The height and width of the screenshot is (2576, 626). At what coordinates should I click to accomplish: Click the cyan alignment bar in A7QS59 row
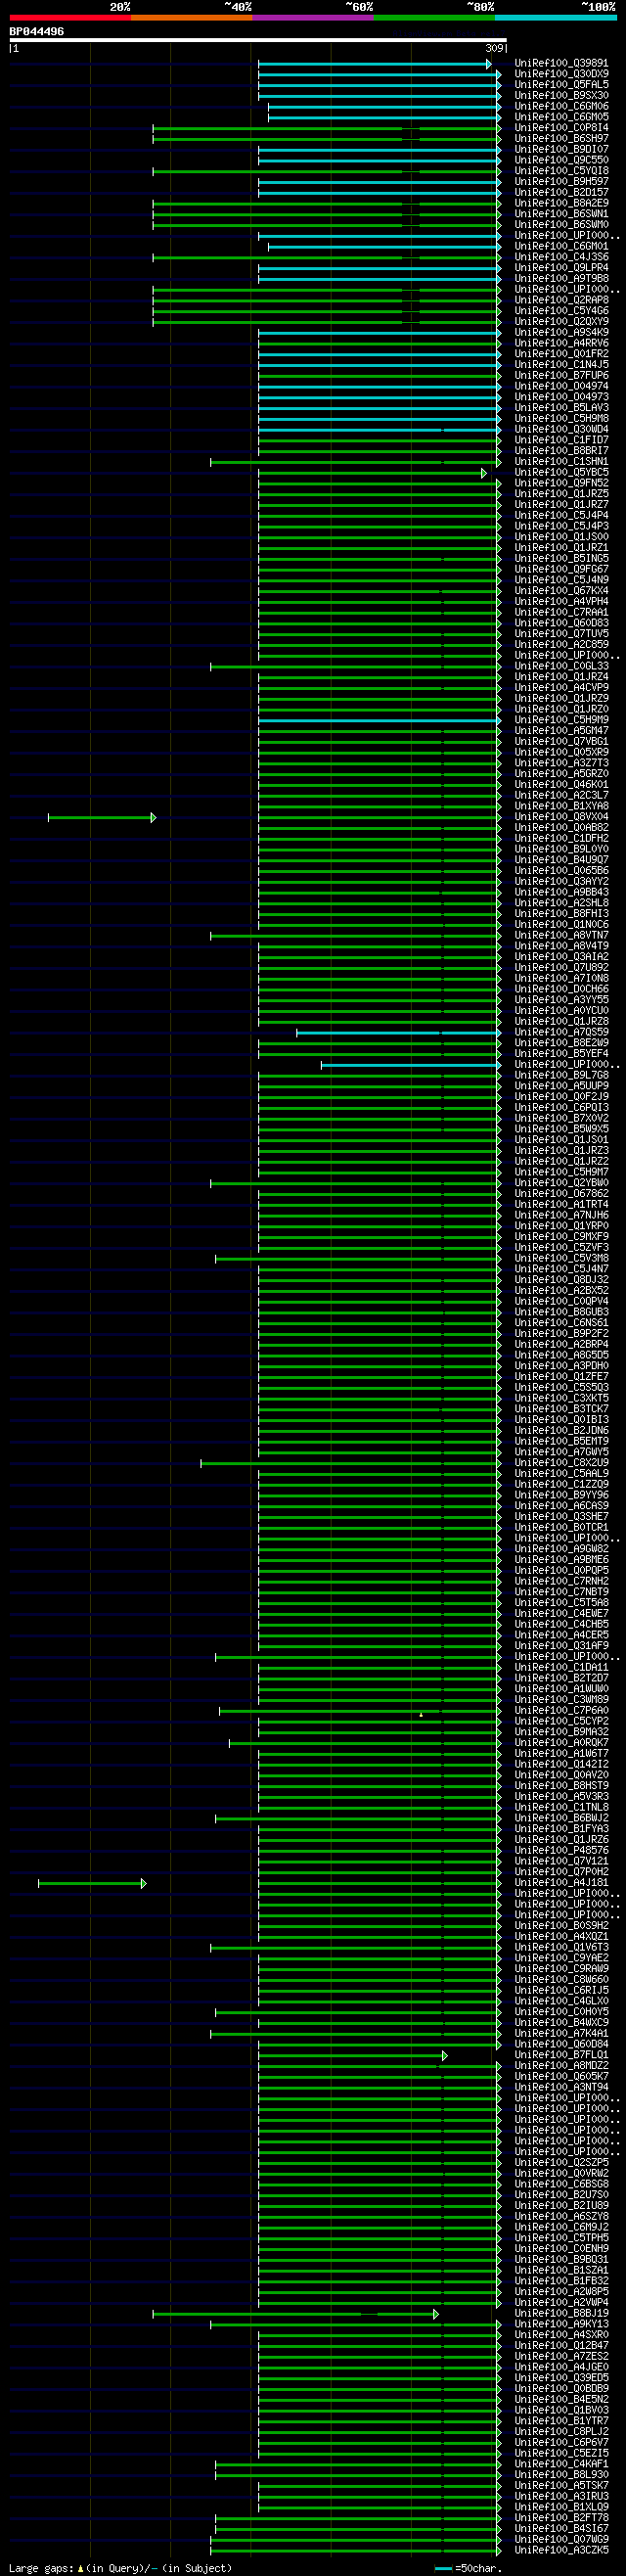(399, 1033)
